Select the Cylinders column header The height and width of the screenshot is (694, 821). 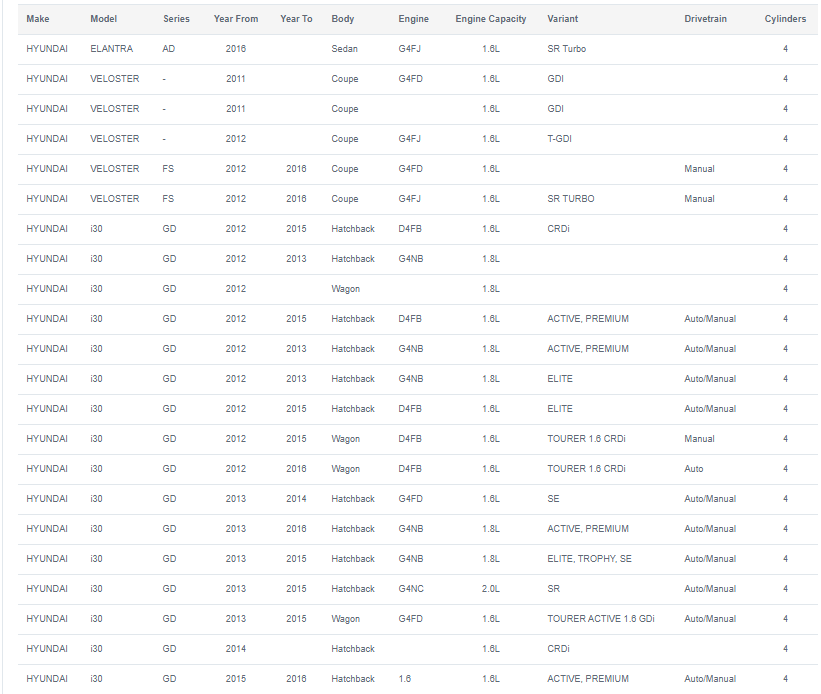[x=785, y=19]
